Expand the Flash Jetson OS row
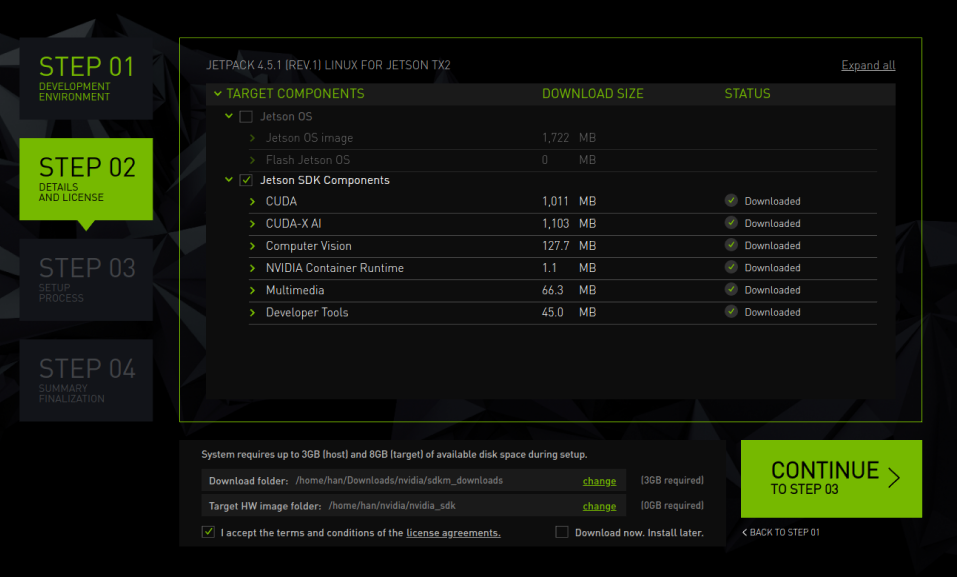Screen dimensions: 957x577 (252, 160)
